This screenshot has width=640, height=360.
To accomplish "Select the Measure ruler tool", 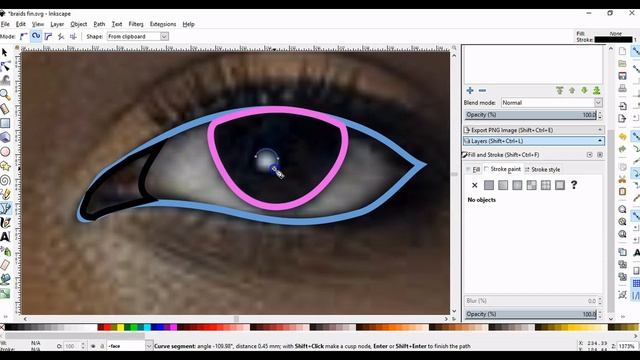I will [x=5, y=109].
